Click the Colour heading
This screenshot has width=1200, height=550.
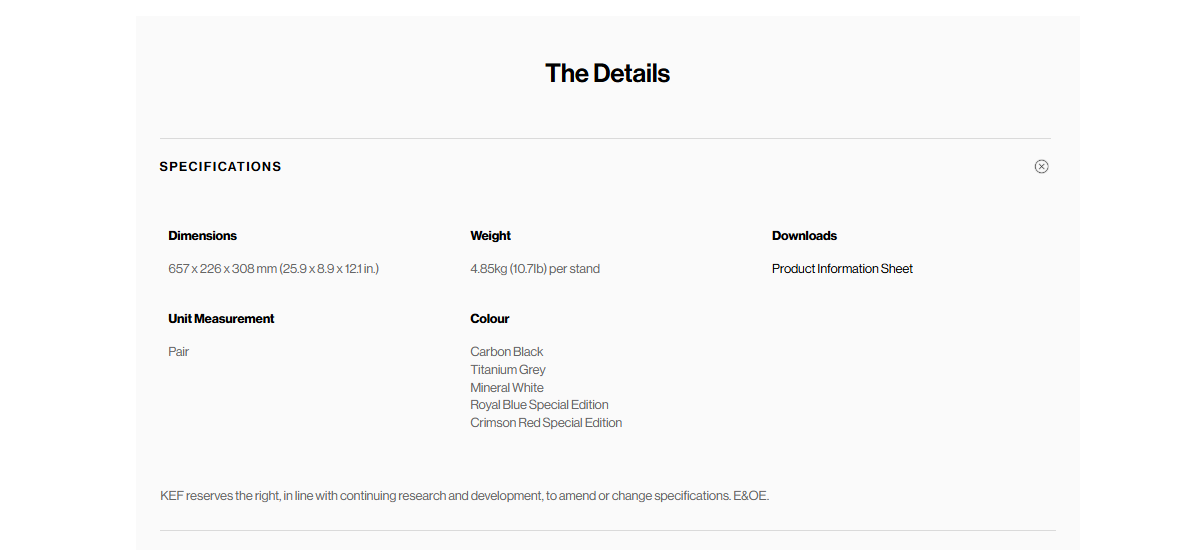pos(490,319)
